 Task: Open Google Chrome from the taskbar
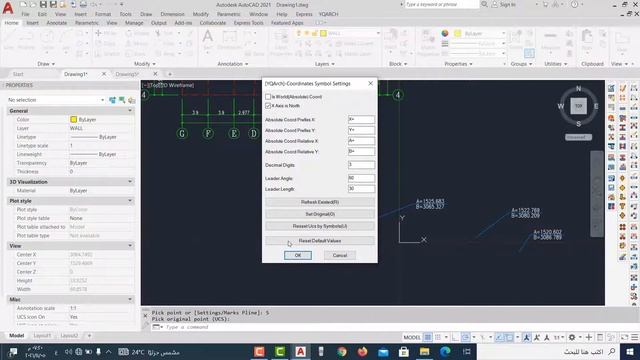pos(342,351)
